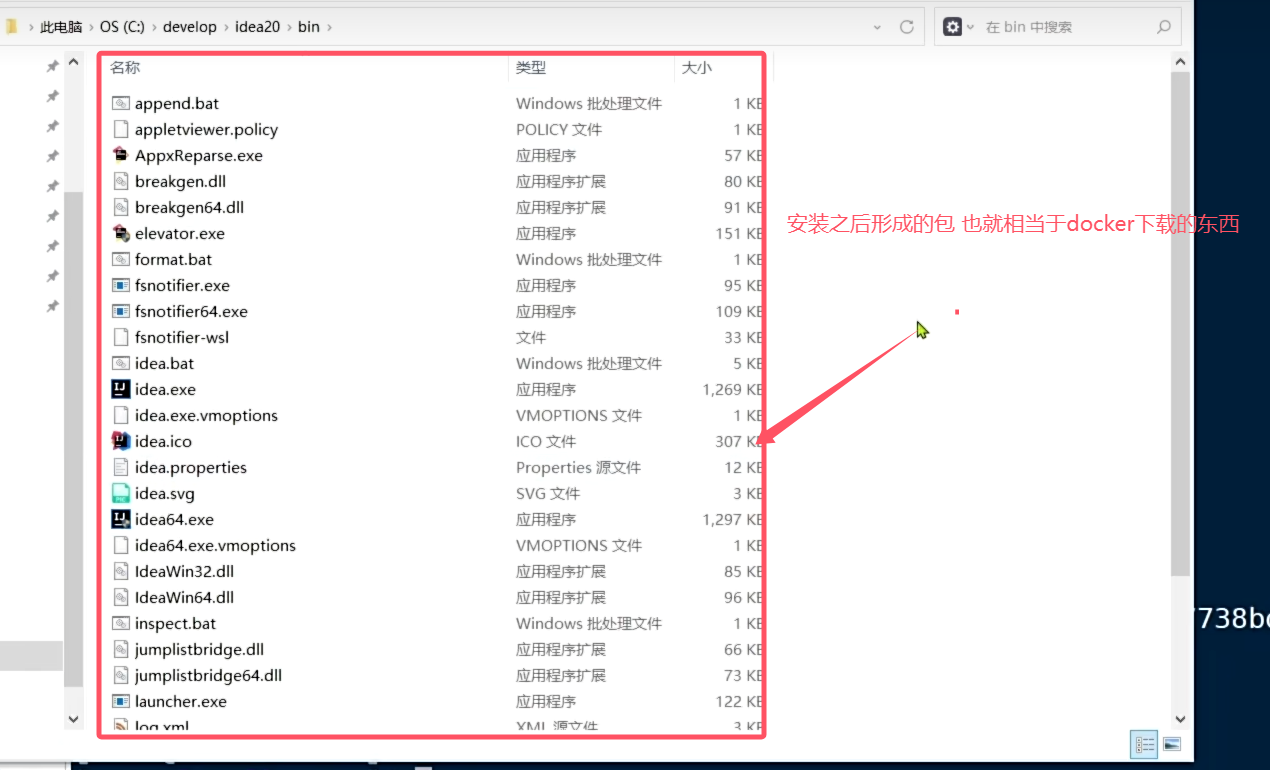Click the fsnotifier-wsl file icon
This screenshot has width=1270, height=770.
(121, 337)
